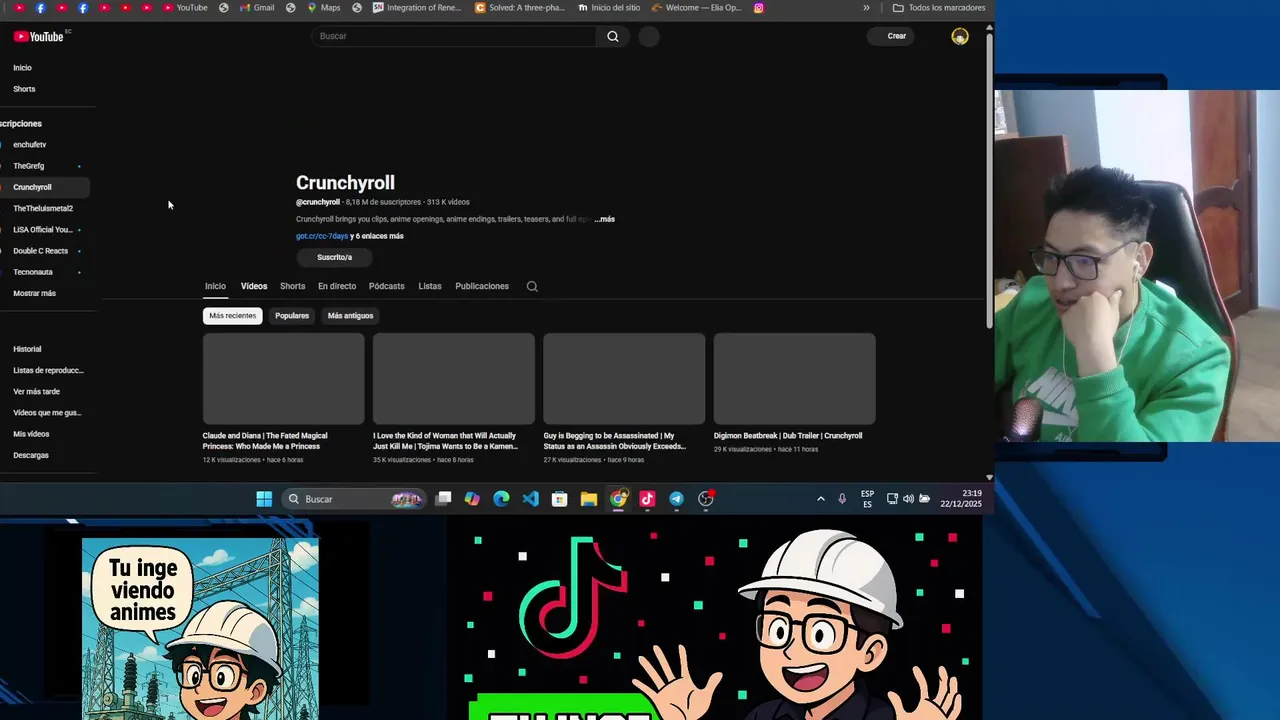Open the Copilot taskbar icon

[472, 499]
